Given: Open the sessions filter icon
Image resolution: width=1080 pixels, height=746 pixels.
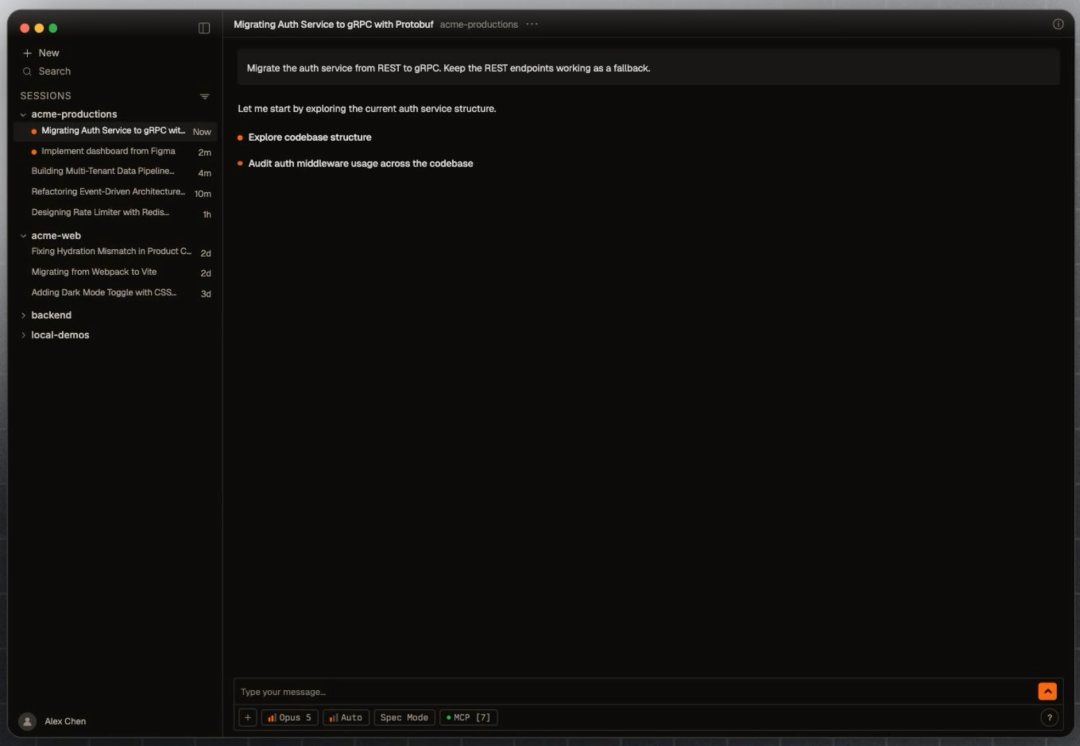Looking at the screenshot, I should coord(205,96).
